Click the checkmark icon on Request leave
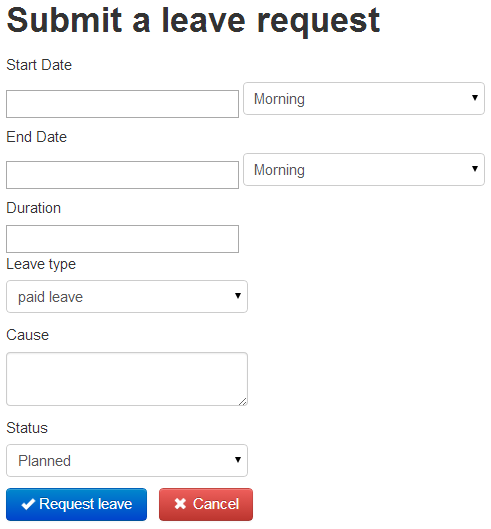 pyautogui.click(x=28, y=504)
